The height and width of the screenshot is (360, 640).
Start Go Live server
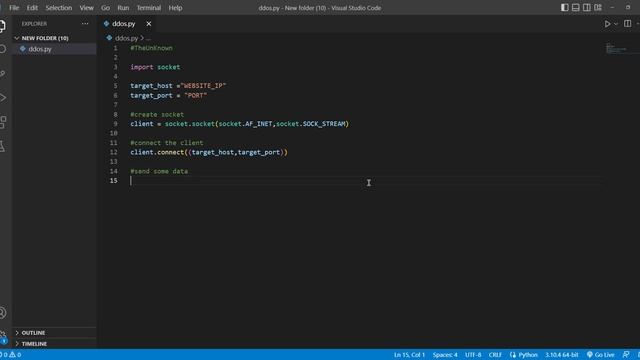click(600, 355)
